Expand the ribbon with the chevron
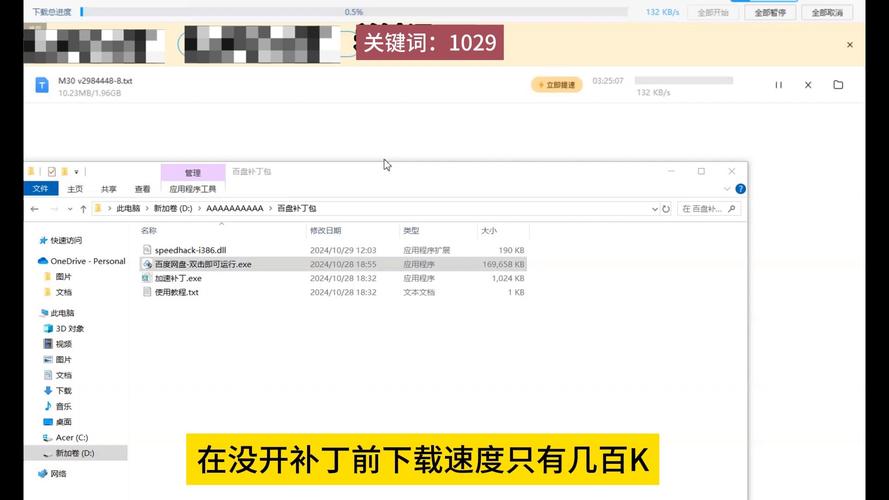The image size is (889, 500). (727, 189)
